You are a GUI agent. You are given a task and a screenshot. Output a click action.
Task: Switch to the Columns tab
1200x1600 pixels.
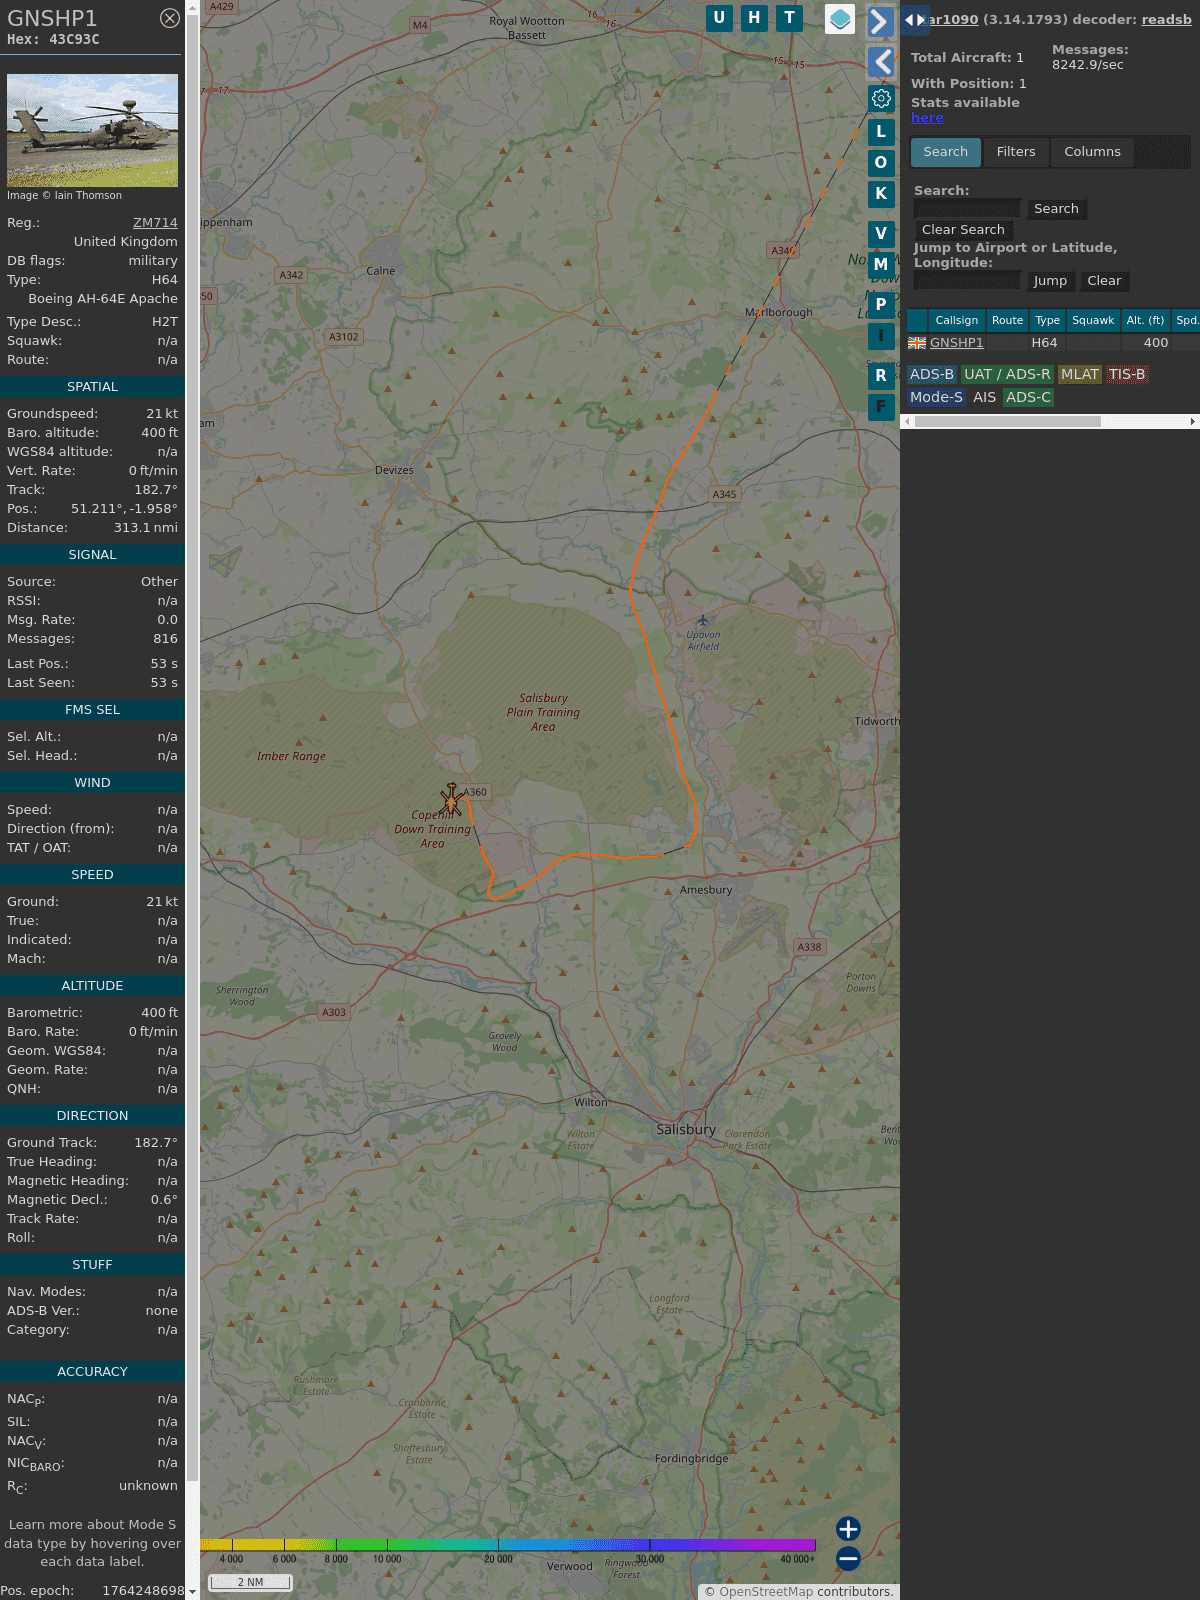tap(1092, 152)
